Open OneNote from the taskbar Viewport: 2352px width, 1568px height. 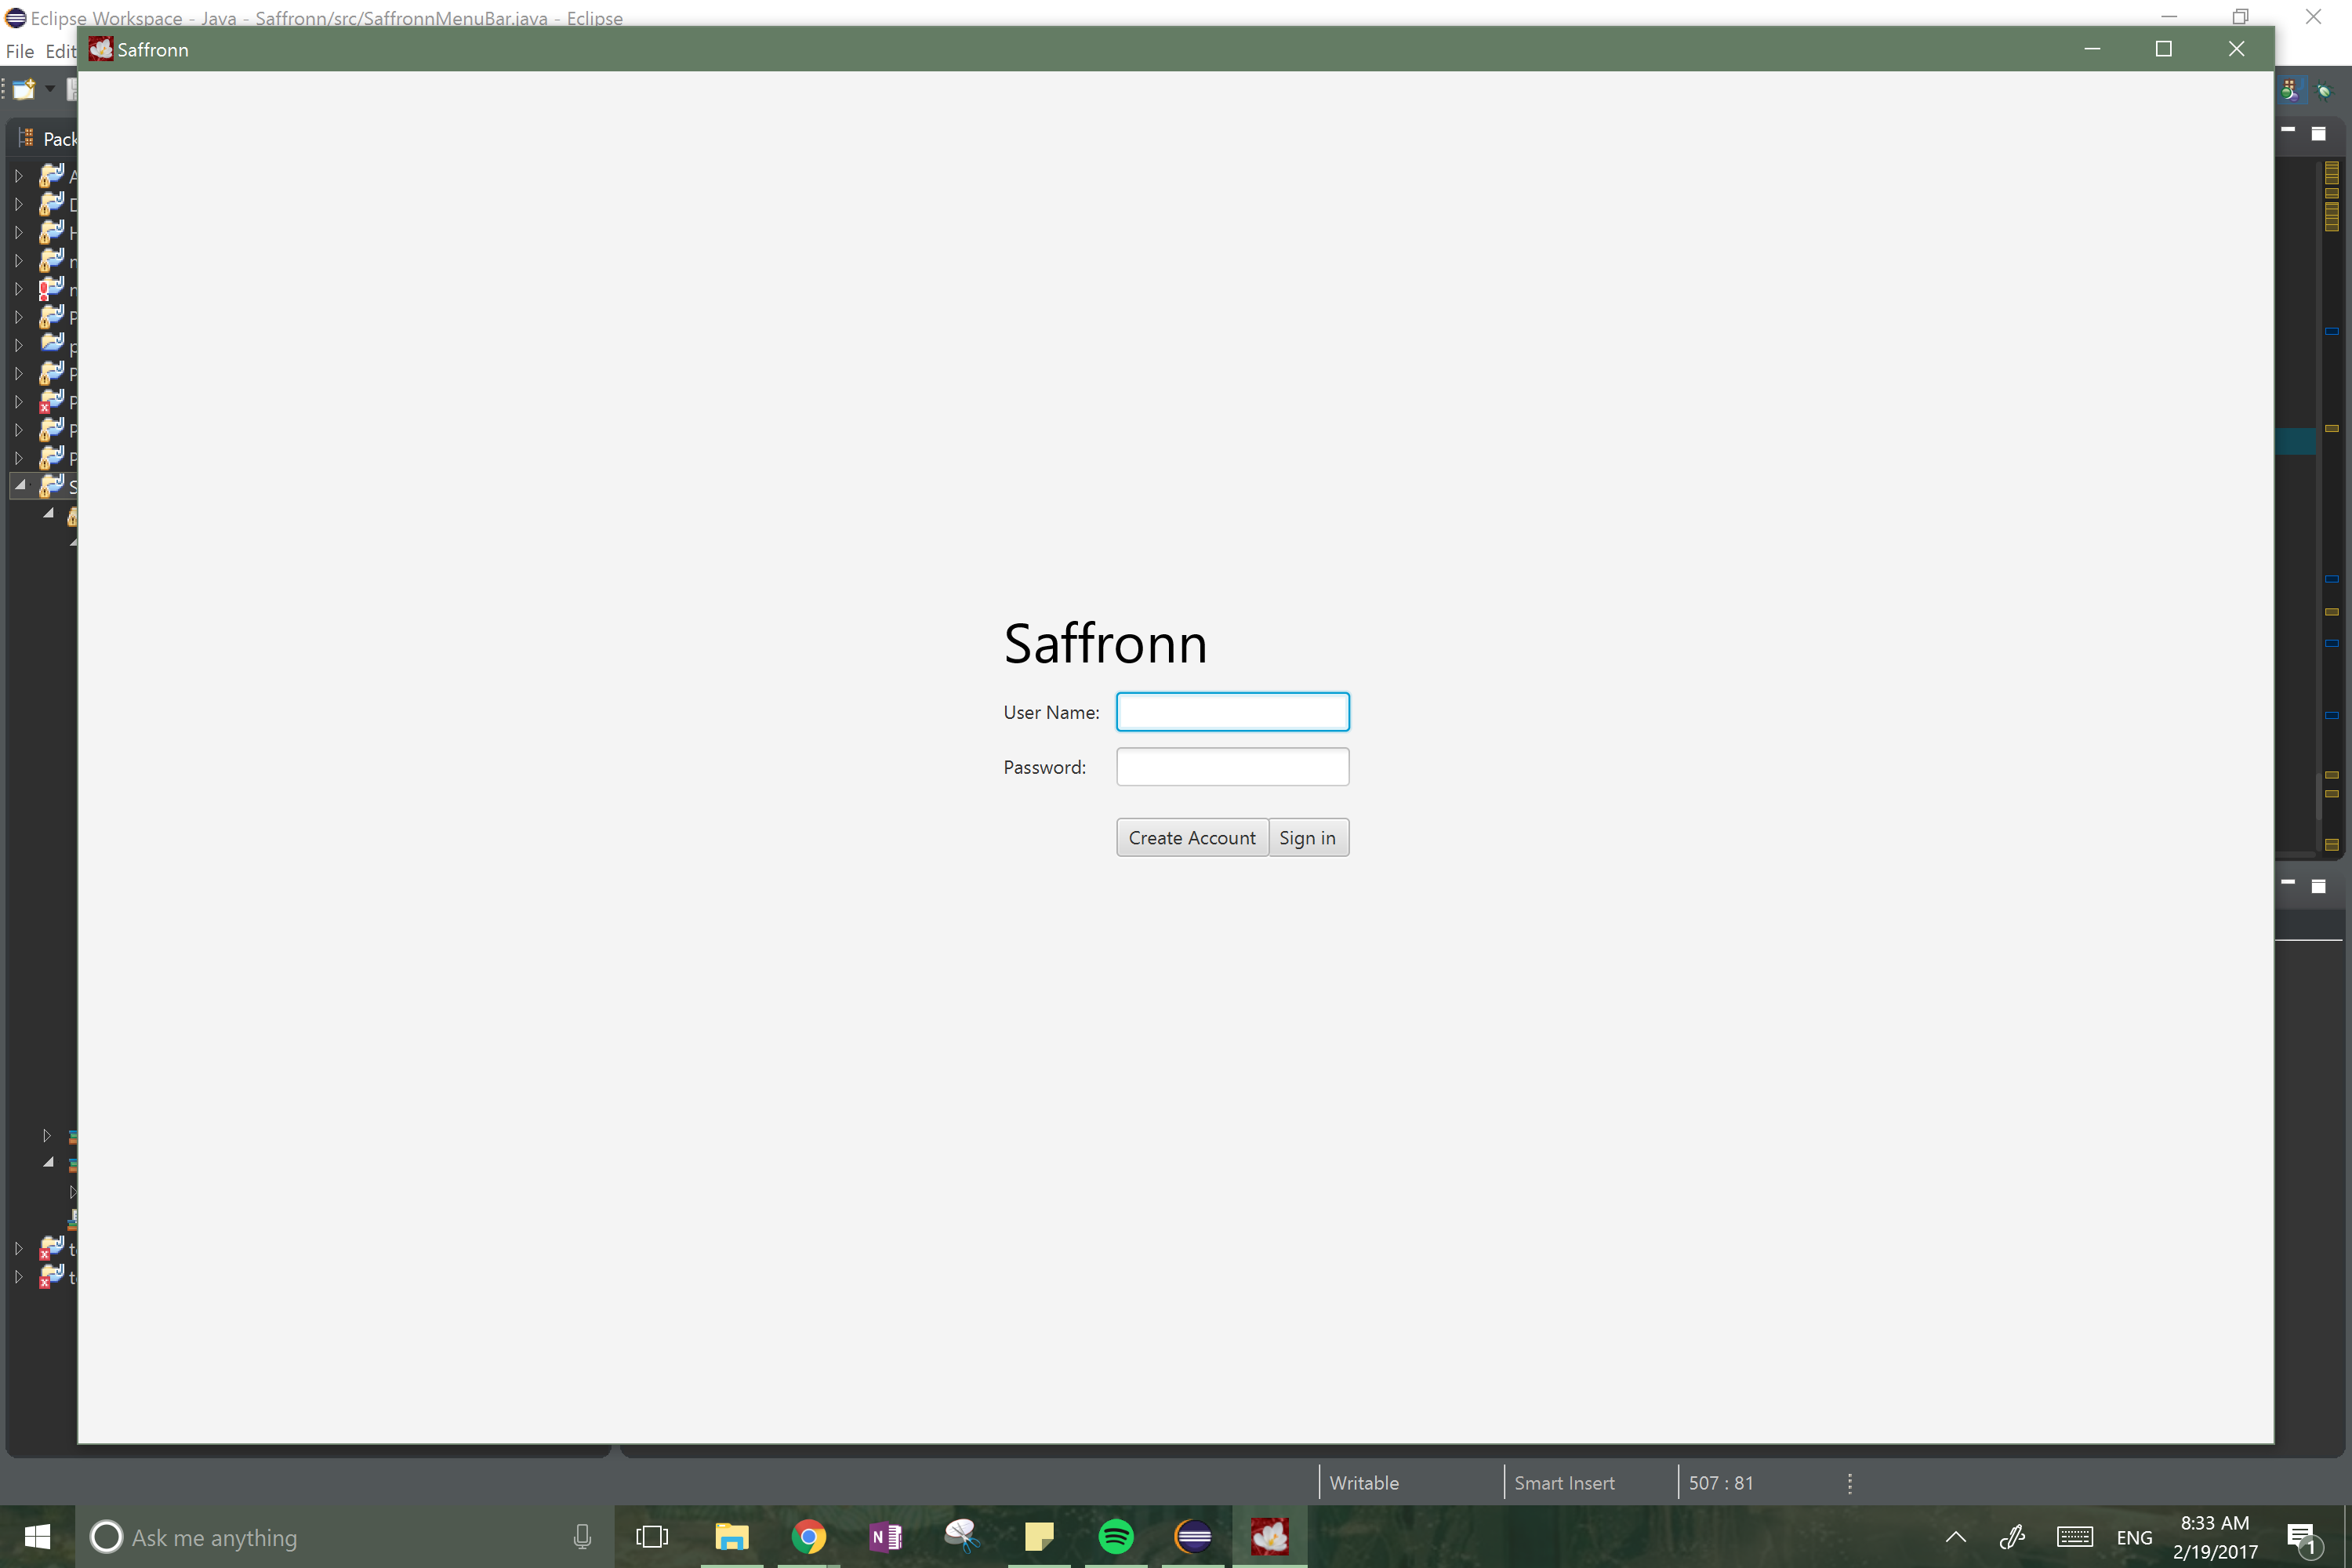[885, 1536]
